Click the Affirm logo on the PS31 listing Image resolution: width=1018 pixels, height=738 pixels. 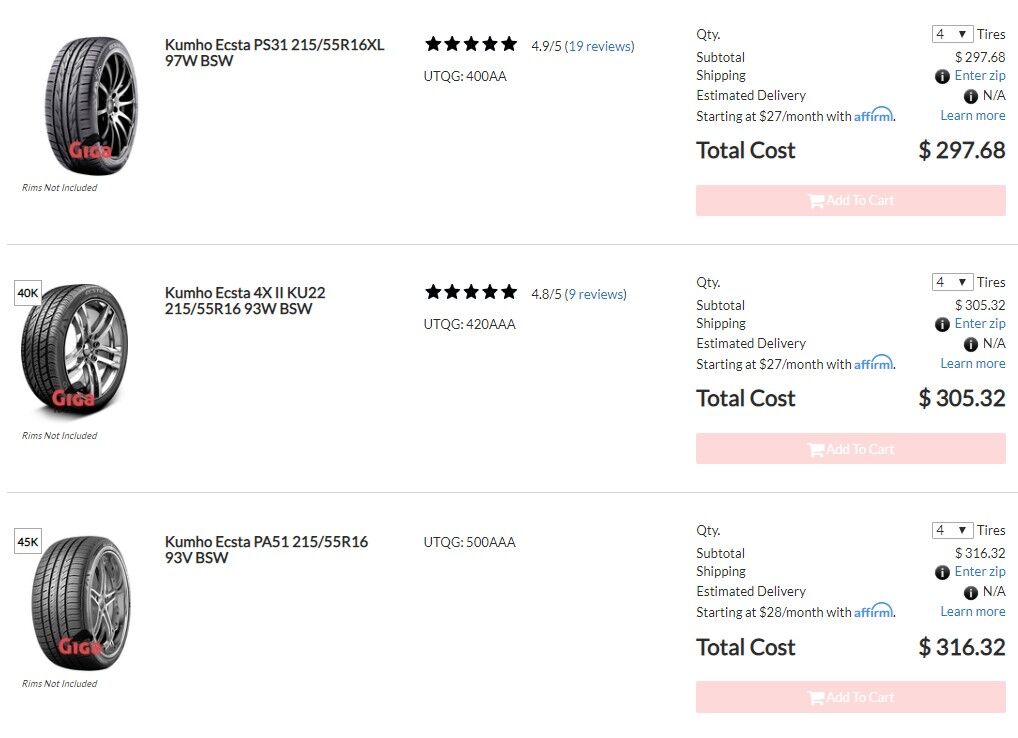click(x=875, y=115)
